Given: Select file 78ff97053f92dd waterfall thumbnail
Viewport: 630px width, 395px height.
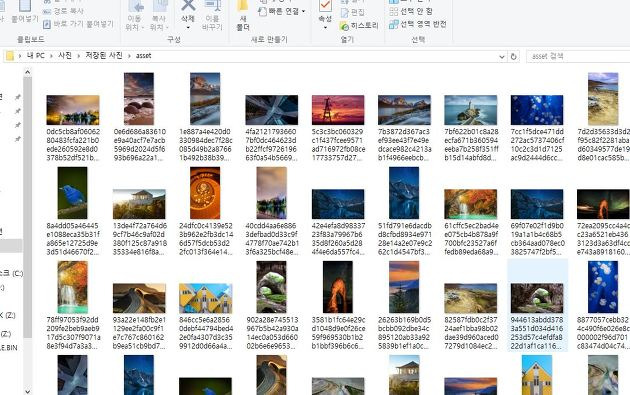Looking at the screenshot, I should coord(72,287).
